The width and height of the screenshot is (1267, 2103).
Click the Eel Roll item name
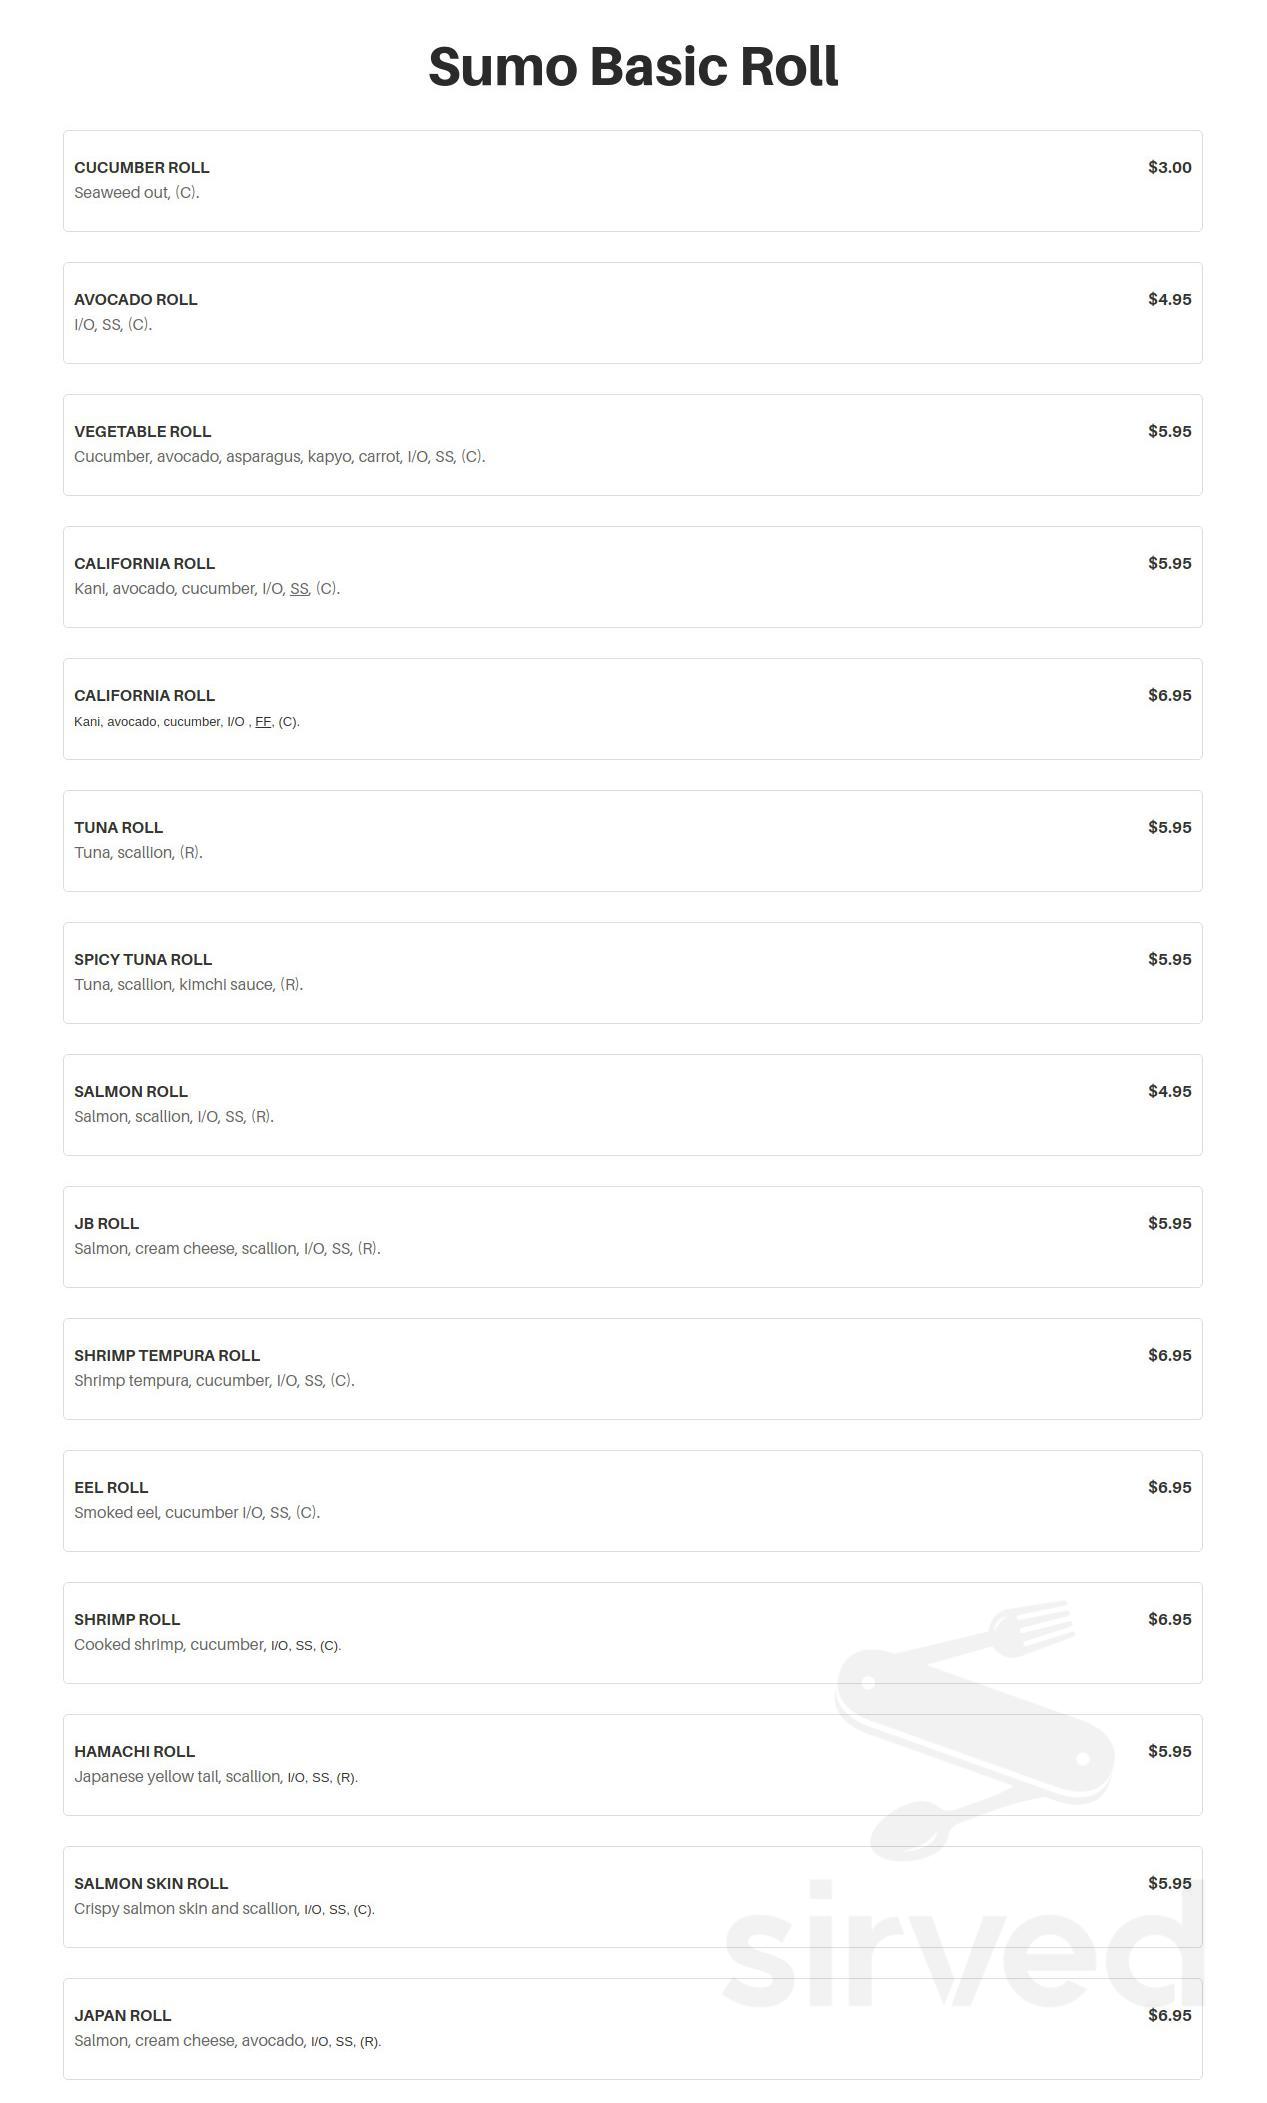pos(111,1488)
